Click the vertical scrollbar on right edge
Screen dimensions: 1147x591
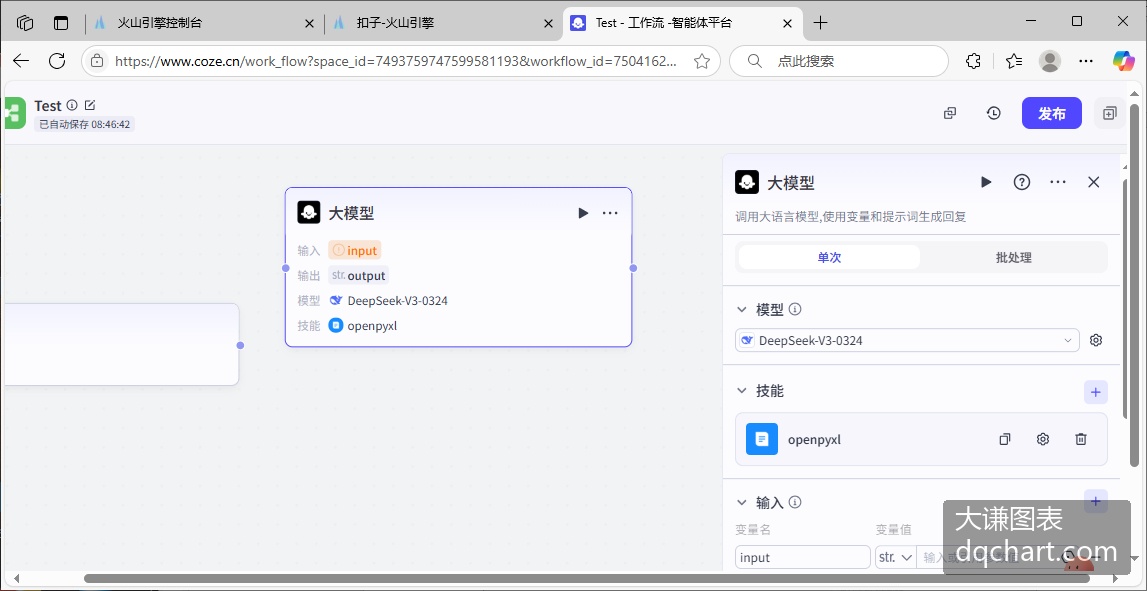point(1135,285)
